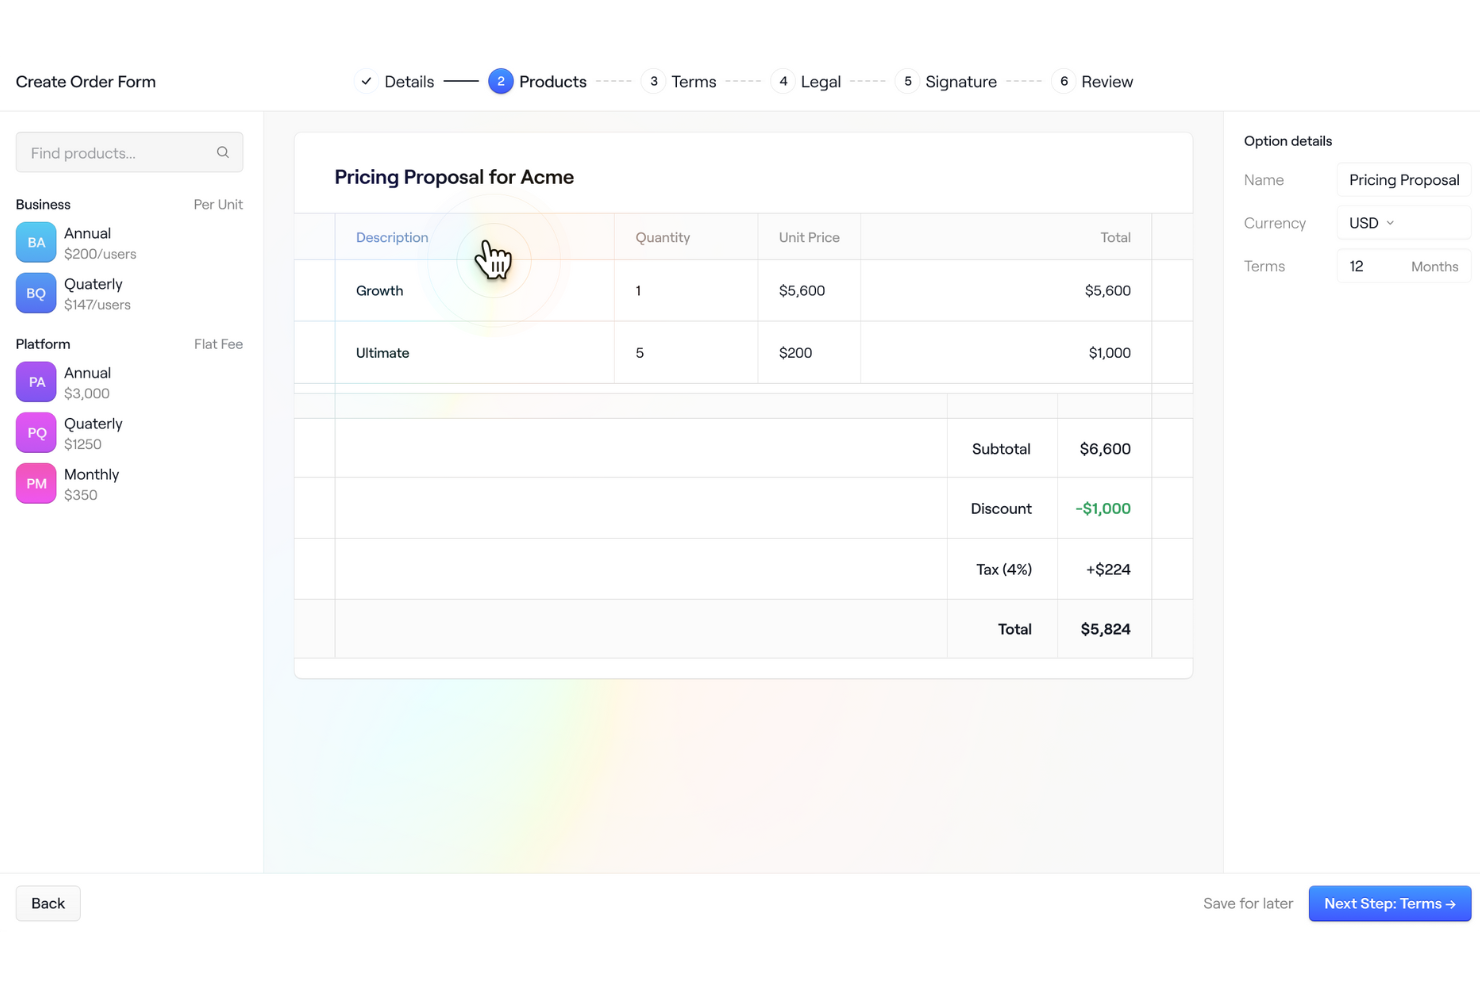Click the PQ Platform Quarterly product icon
Image resolution: width=1480 pixels, height=987 pixels.
point(36,433)
